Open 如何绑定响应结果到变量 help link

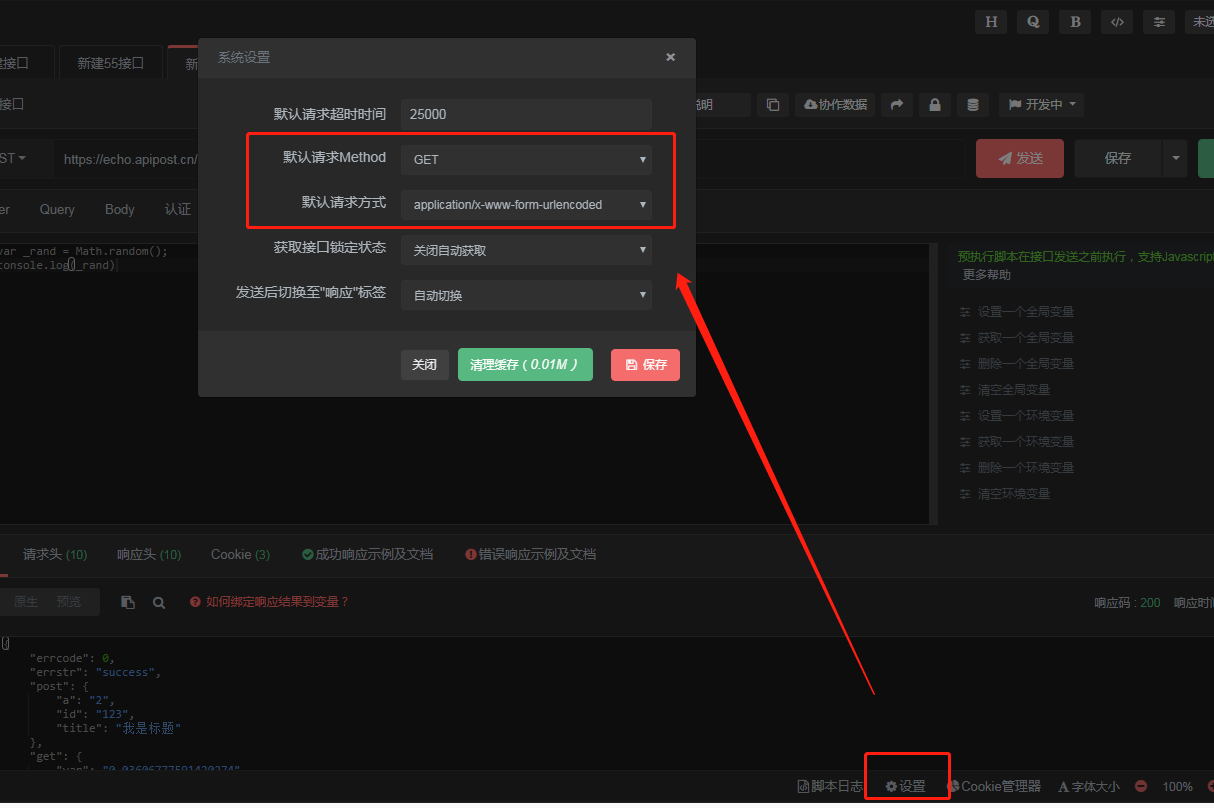point(269,602)
